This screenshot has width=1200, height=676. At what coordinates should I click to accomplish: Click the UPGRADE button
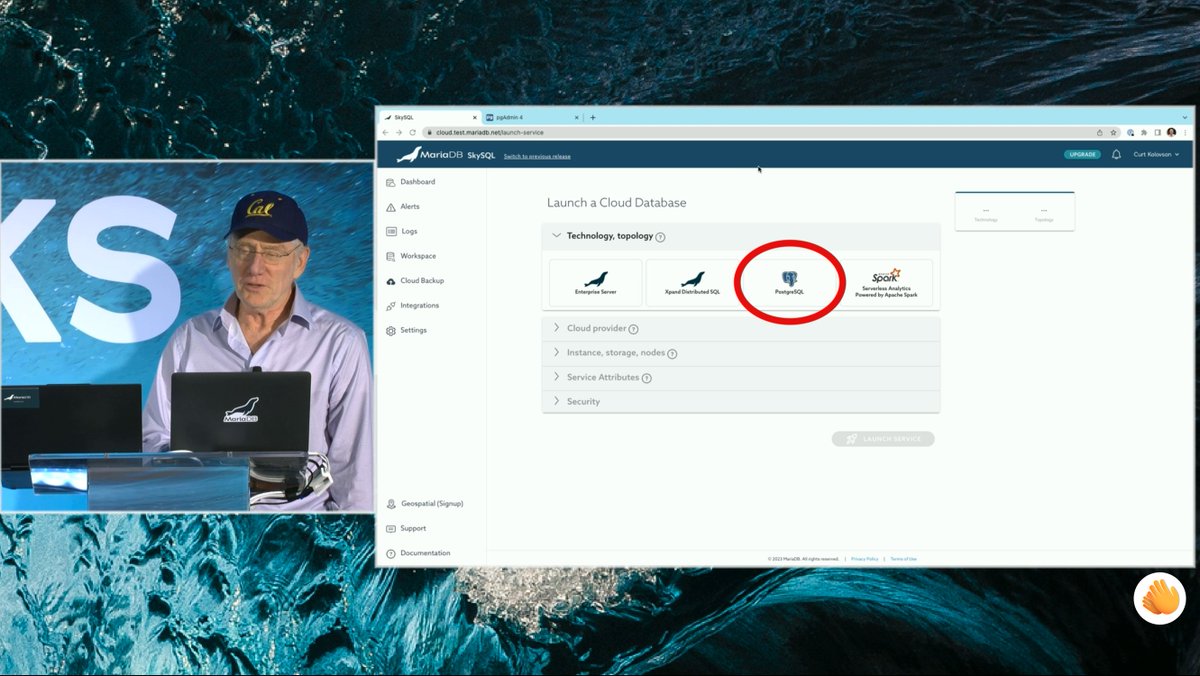click(x=1082, y=154)
